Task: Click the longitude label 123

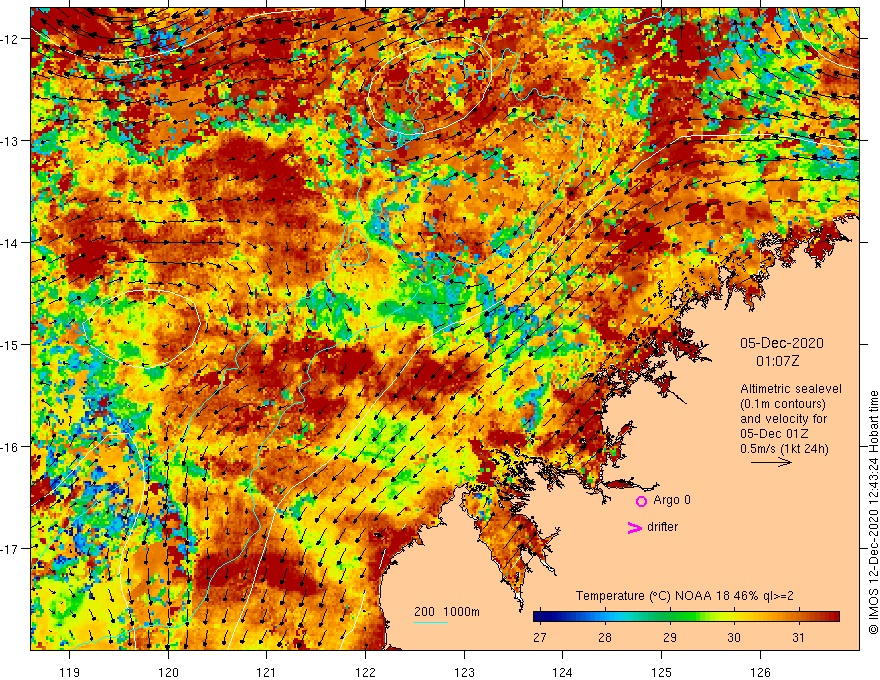Action: click(464, 672)
